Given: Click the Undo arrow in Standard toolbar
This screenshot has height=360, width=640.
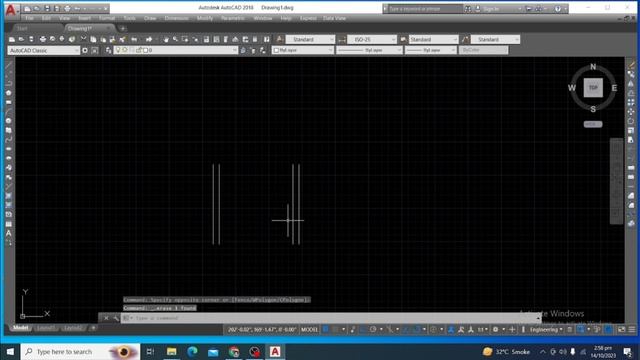Looking at the screenshot, I should point(134,39).
